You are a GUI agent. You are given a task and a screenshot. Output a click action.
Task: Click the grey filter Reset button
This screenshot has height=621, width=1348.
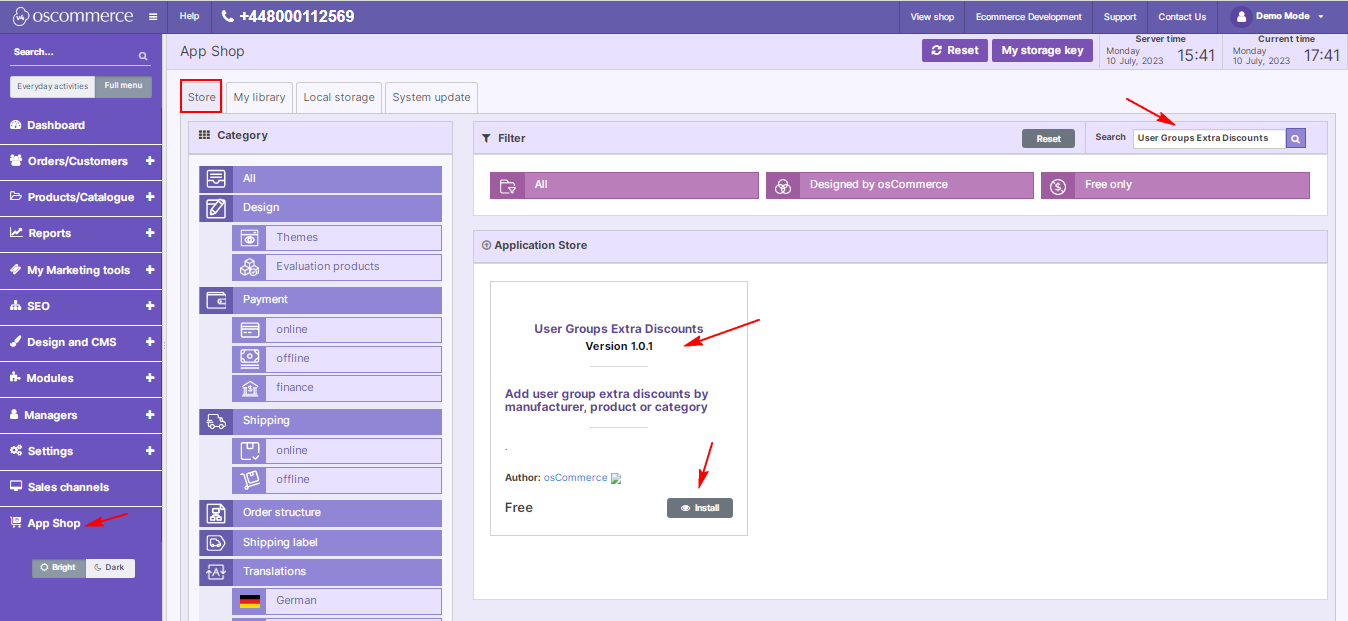[x=1048, y=139]
